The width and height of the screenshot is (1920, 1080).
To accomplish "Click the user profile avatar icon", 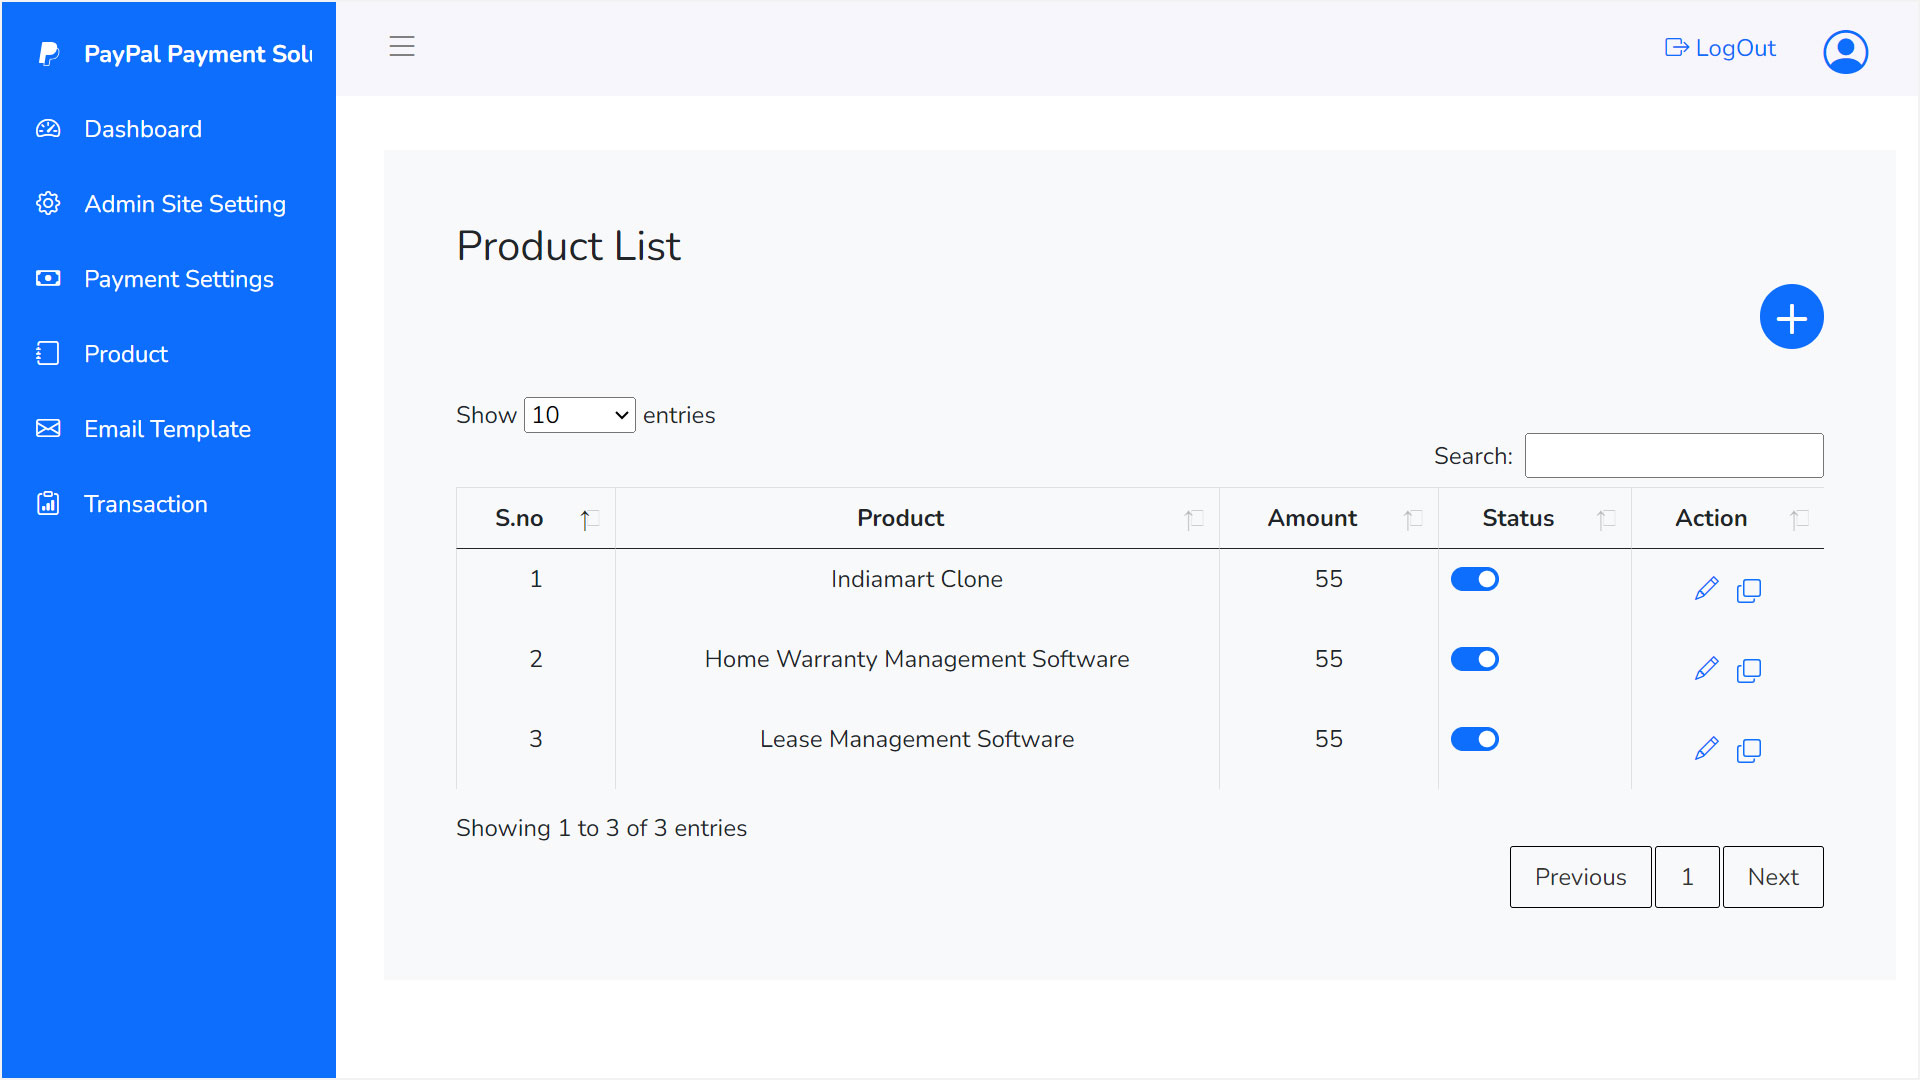I will (x=1846, y=47).
